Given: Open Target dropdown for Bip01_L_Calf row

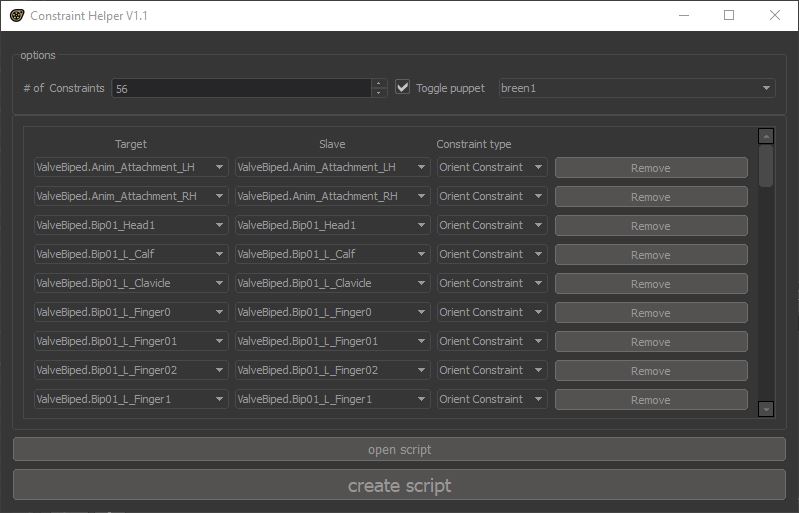Looking at the screenshot, I should [130, 254].
